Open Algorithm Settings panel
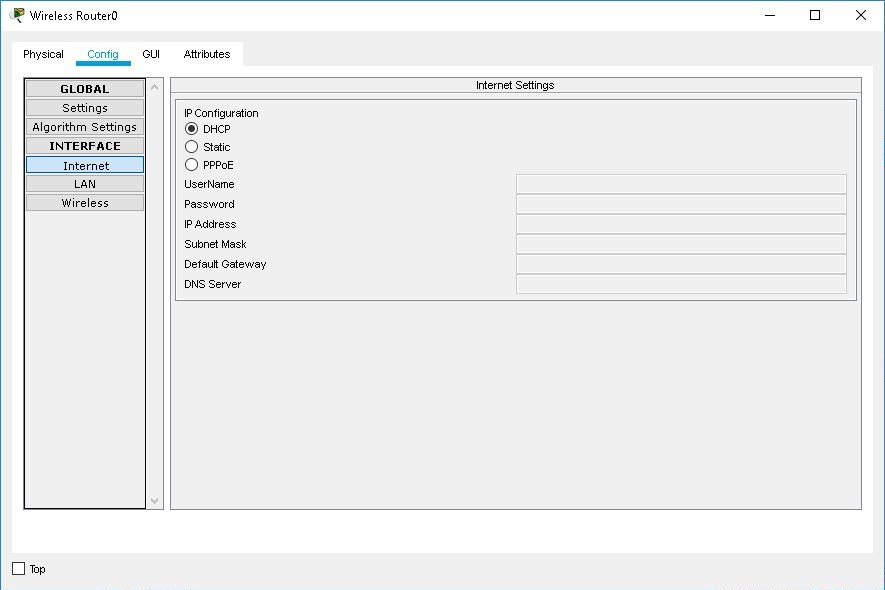This screenshot has height=590, width=885. [84, 126]
